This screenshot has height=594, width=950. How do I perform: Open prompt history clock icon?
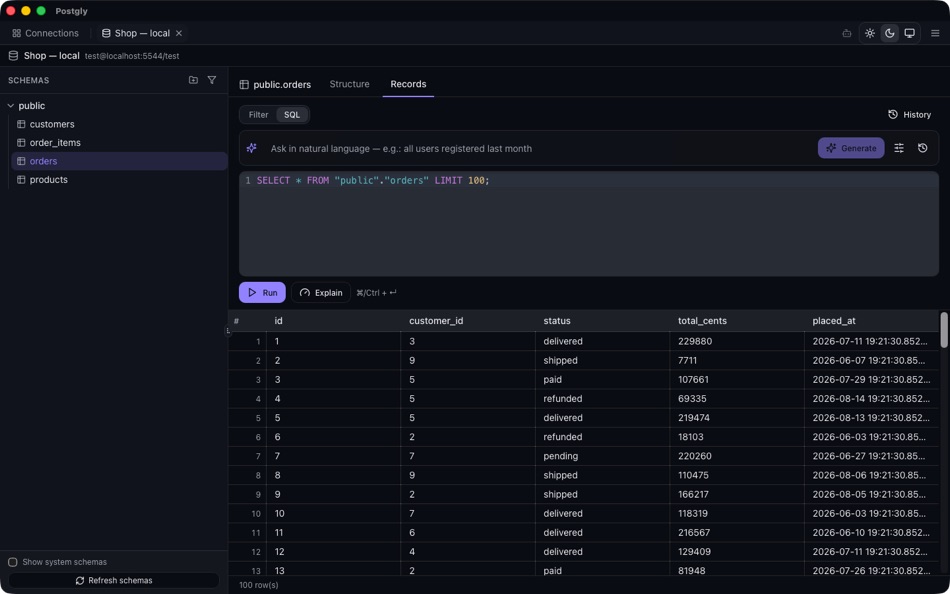click(x=923, y=148)
